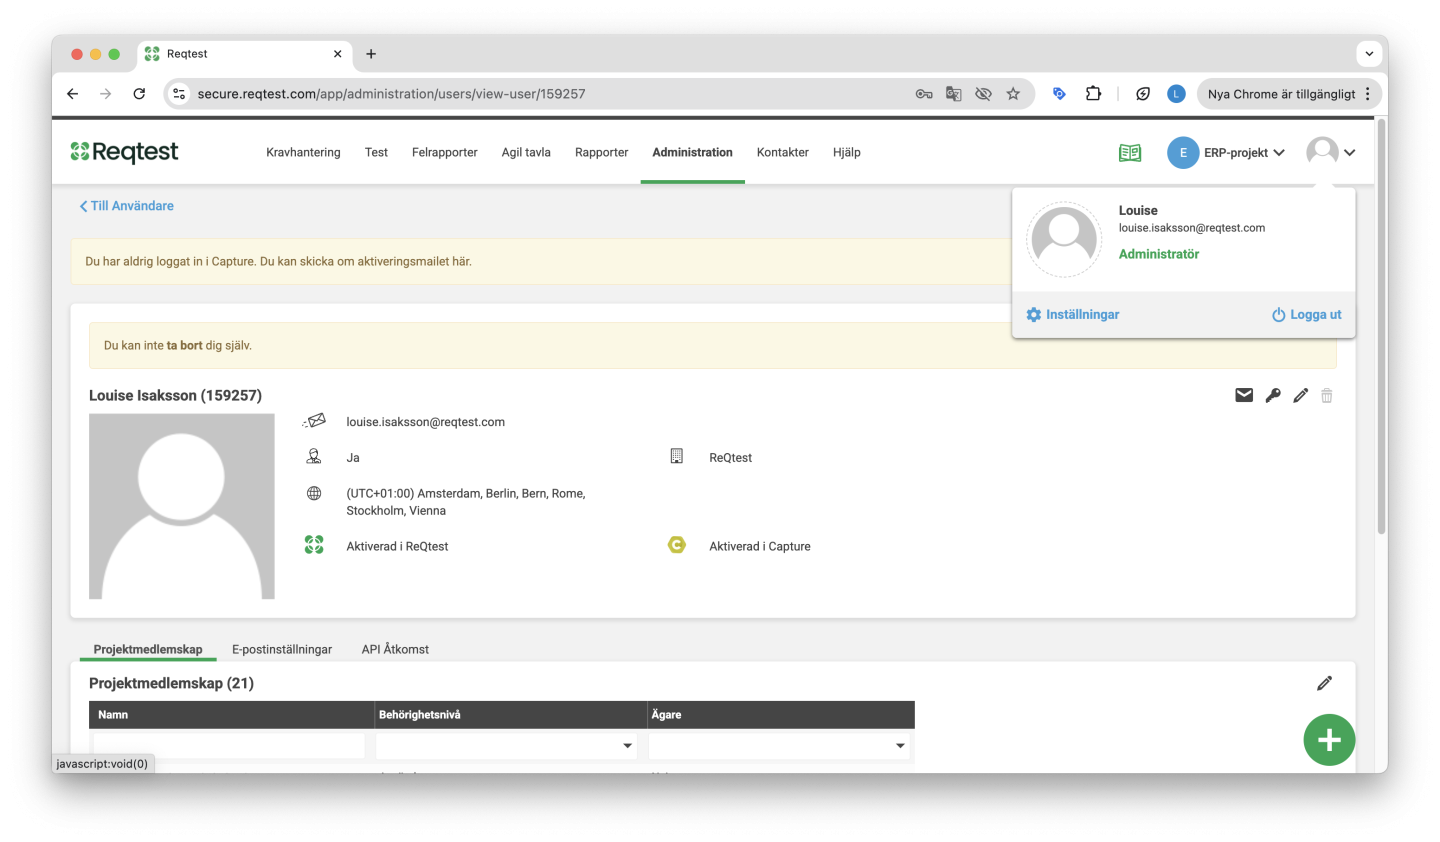
Task: Click the Inställningar gear link
Action: pyautogui.click(x=1072, y=314)
